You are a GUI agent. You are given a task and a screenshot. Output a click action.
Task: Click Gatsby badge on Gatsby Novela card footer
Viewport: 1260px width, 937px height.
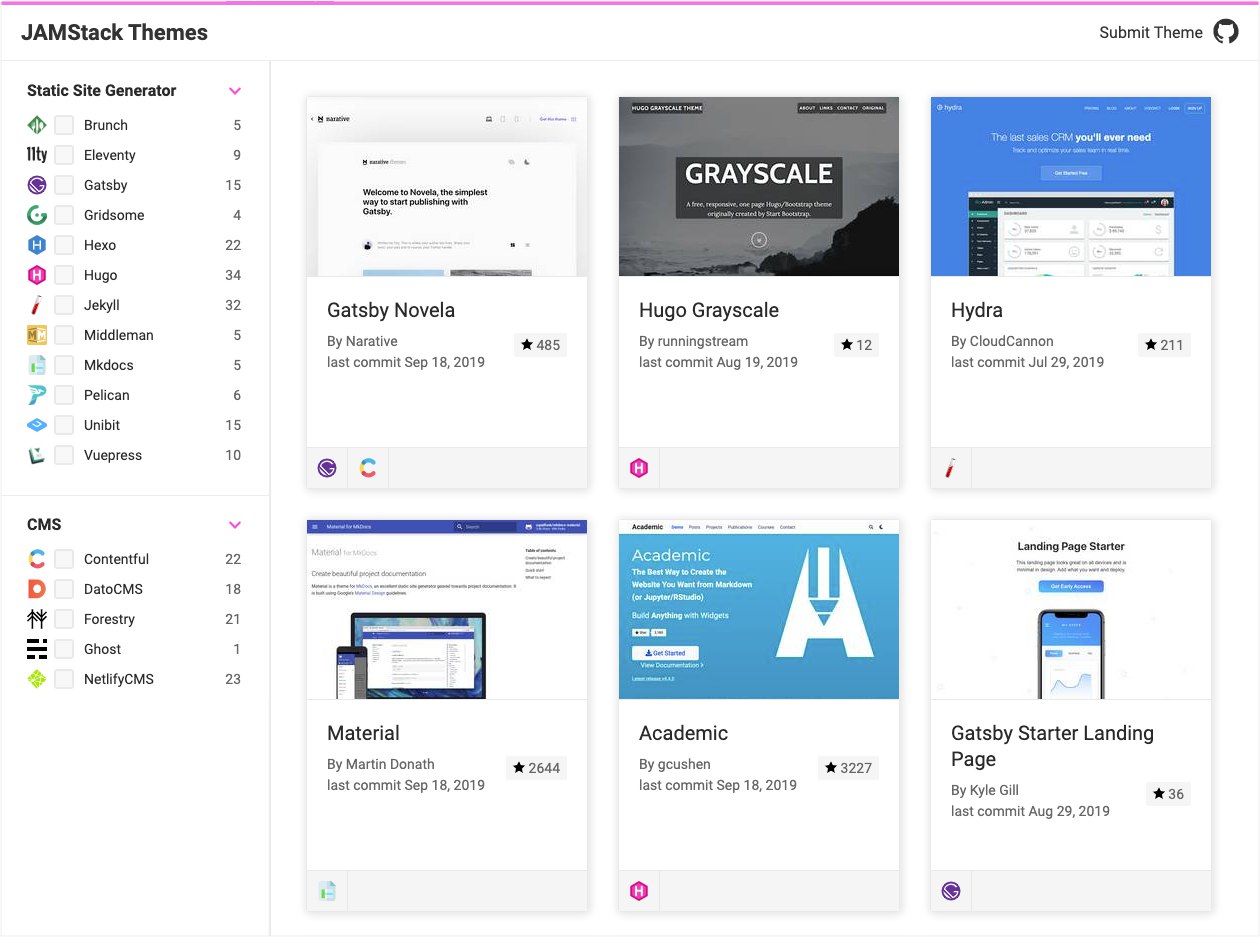point(327,467)
